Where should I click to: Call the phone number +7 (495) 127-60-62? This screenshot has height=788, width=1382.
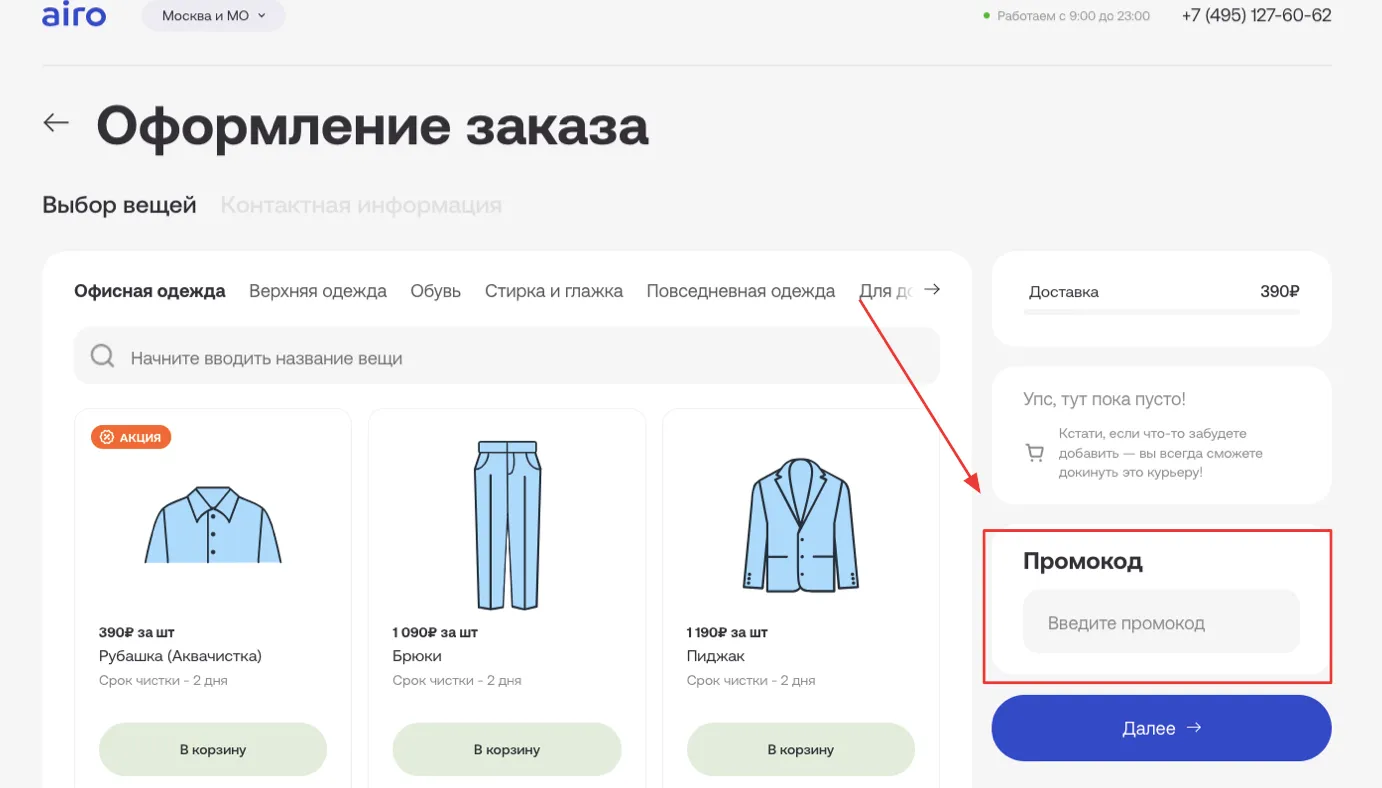[1256, 15]
